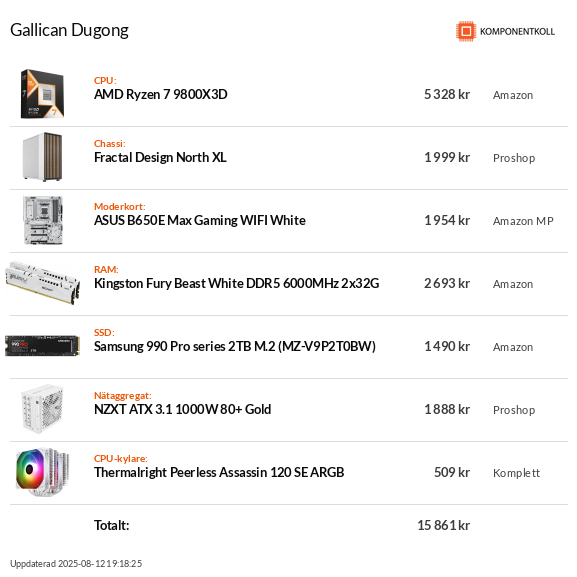Open the AMD Ryzen 7 9800X3D product link
This screenshot has width=577, height=577.
click(161, 95)
